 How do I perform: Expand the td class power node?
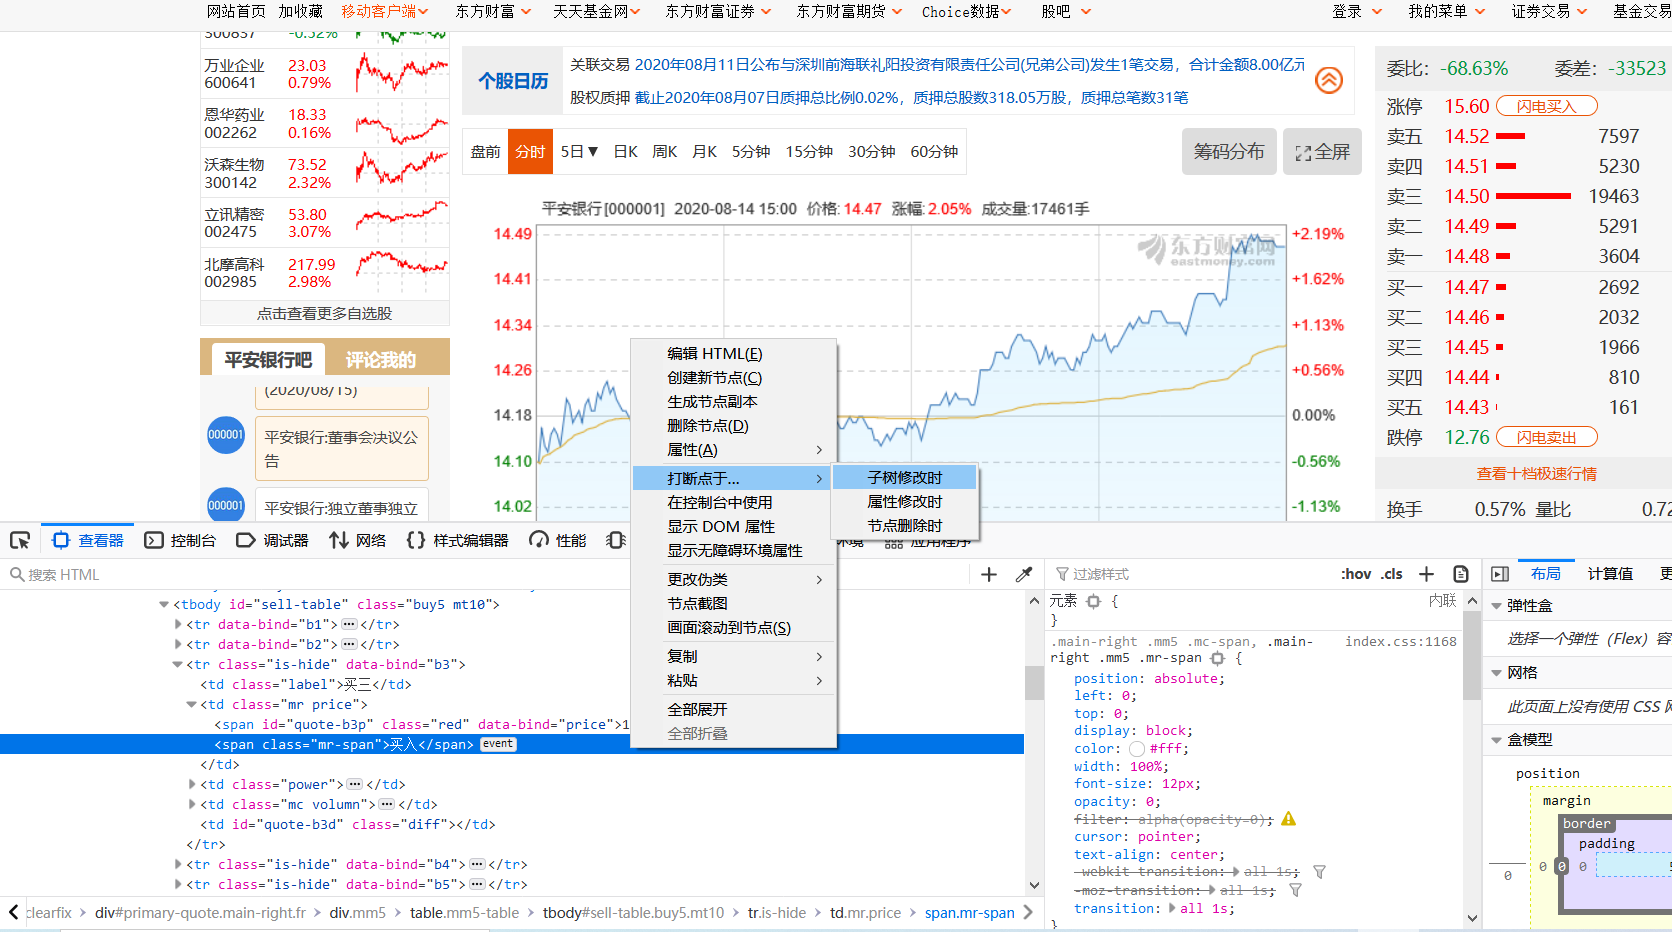point(192,784)
